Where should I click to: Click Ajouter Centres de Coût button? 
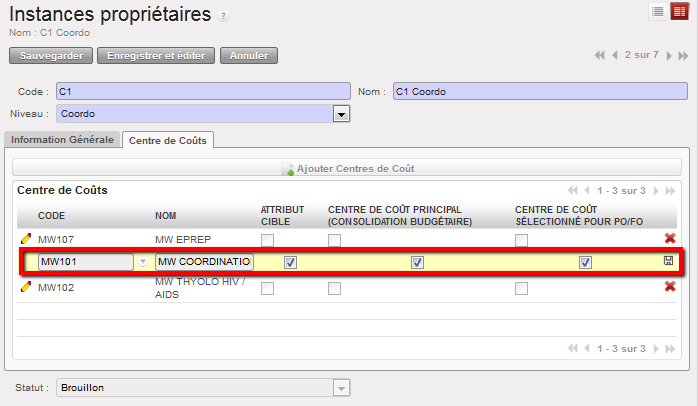pos(347,168)
